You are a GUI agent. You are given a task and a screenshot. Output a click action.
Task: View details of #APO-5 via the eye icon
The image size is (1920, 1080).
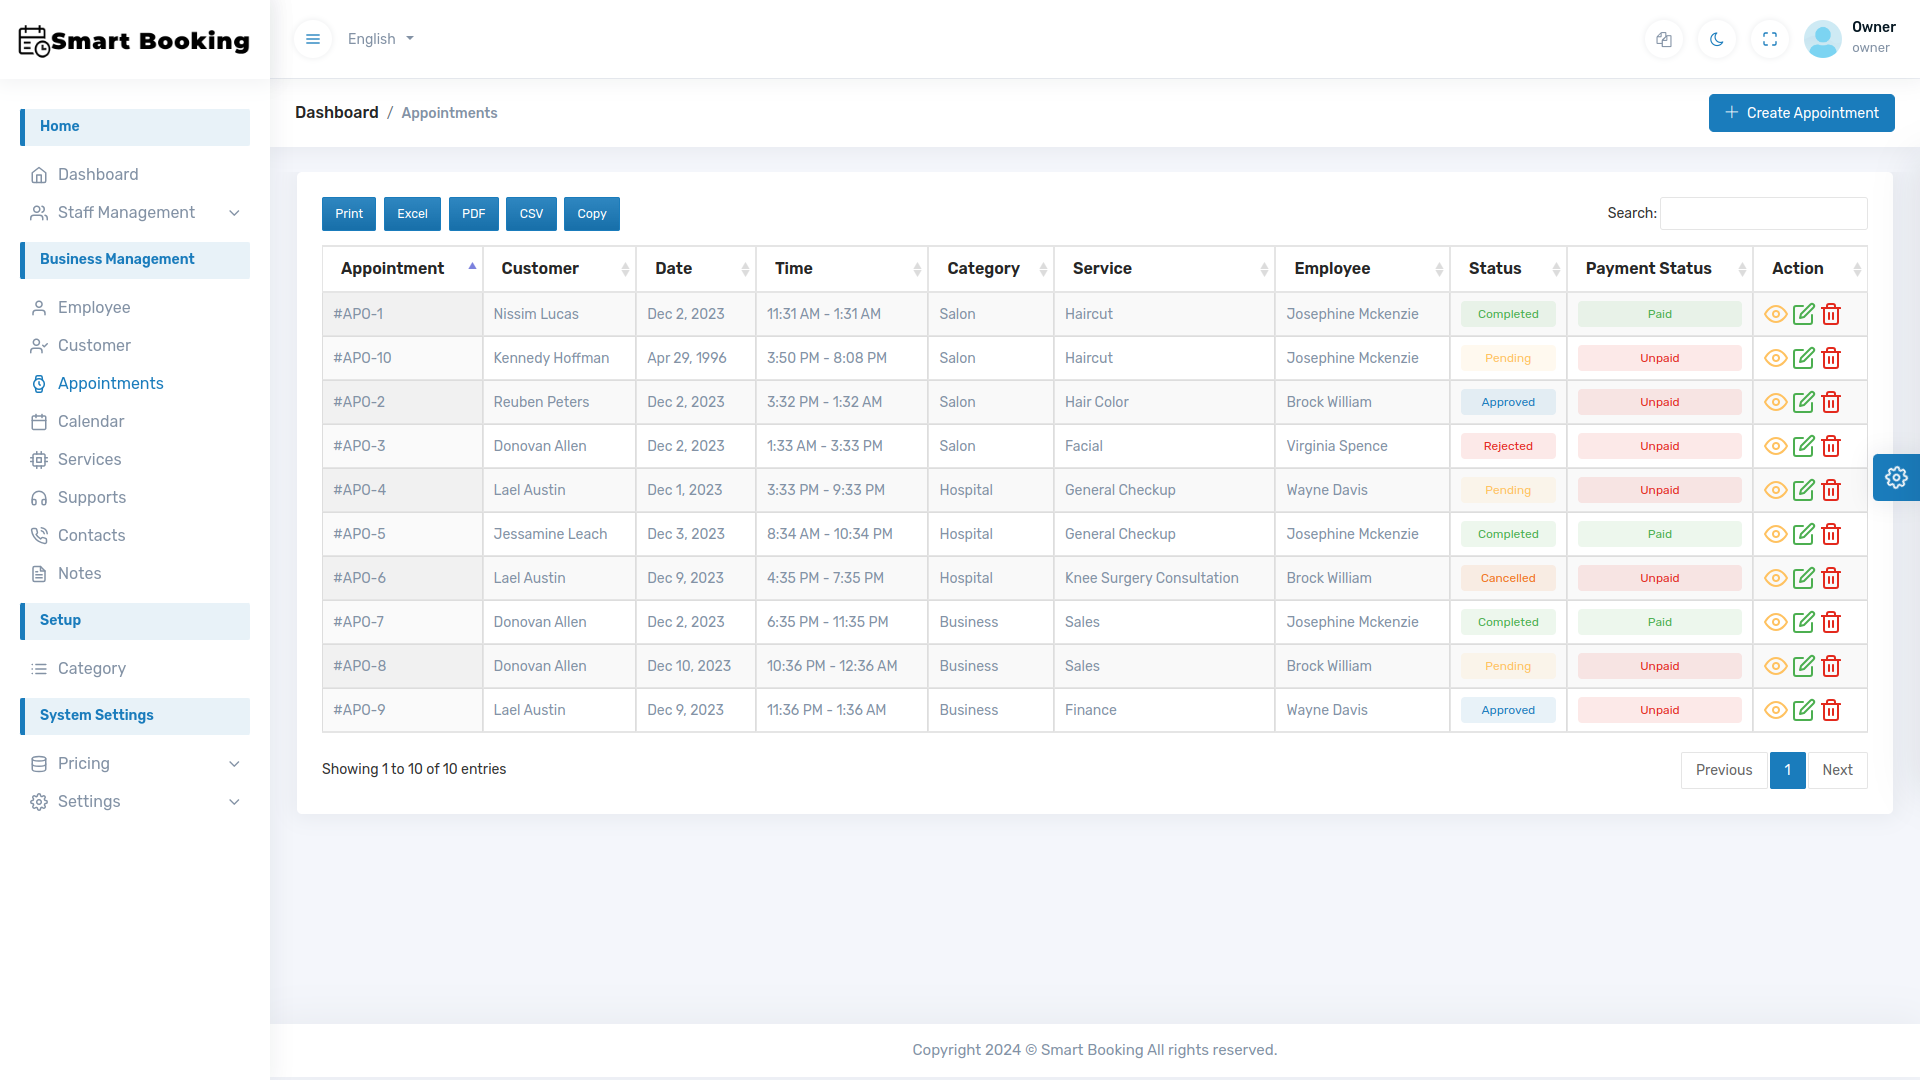[x=1776, y=534]
